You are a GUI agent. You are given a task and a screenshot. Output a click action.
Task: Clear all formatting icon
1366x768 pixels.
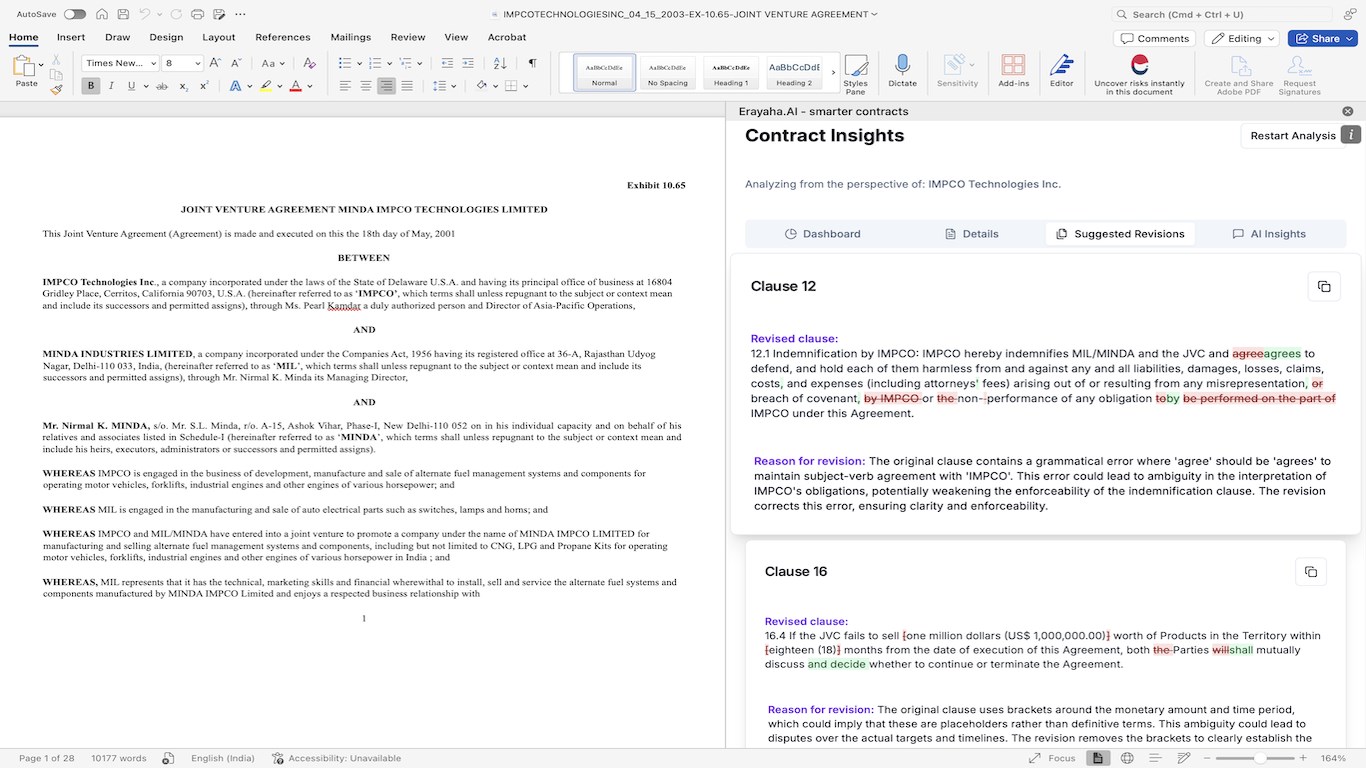(x=310, y=63)
